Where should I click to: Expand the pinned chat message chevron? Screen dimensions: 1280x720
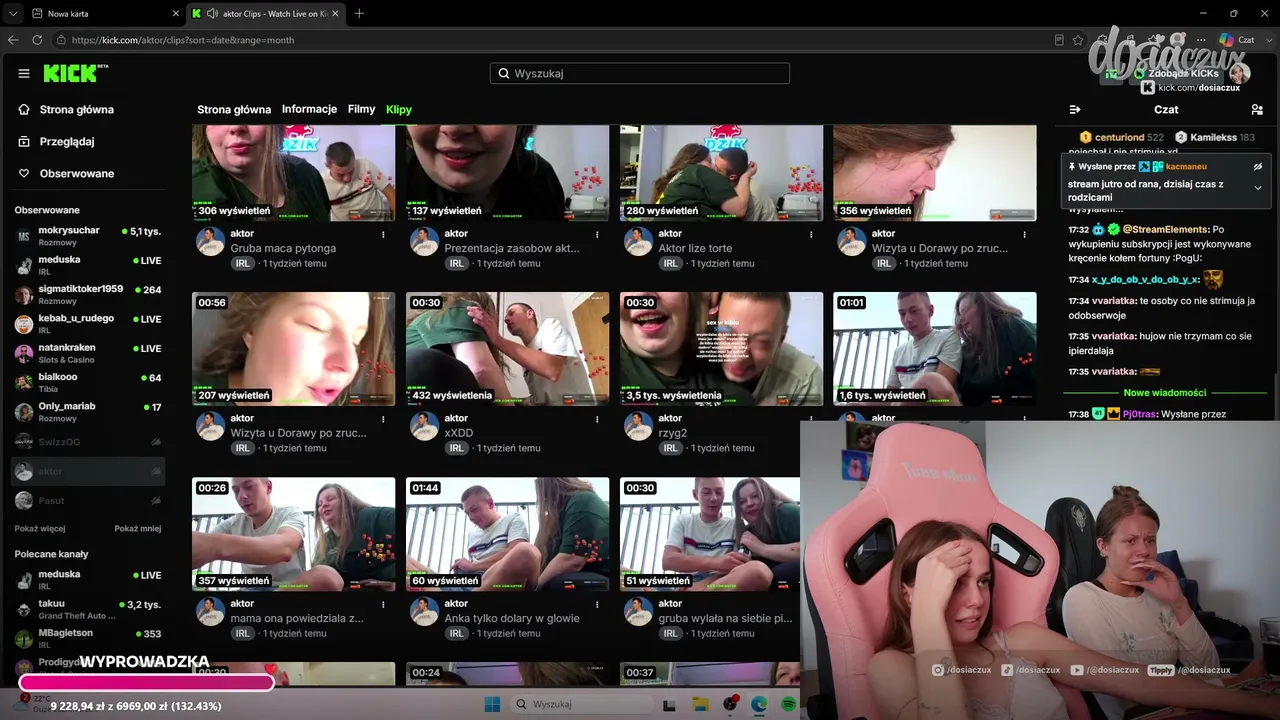(1258, 187)
